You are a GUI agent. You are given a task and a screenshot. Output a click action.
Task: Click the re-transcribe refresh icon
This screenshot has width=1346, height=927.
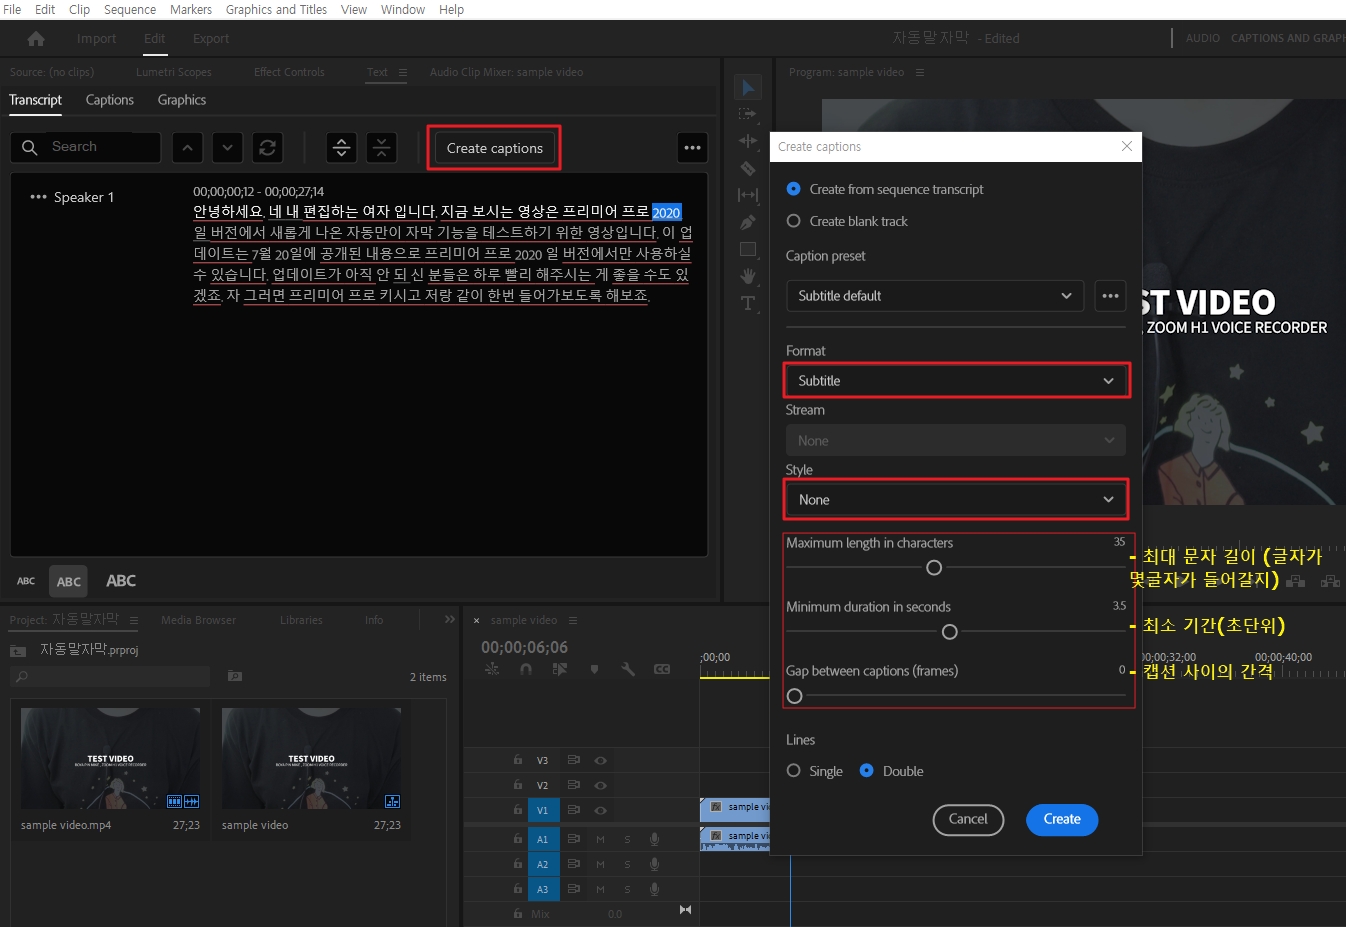pyautogui.click(x=268, y=148)
